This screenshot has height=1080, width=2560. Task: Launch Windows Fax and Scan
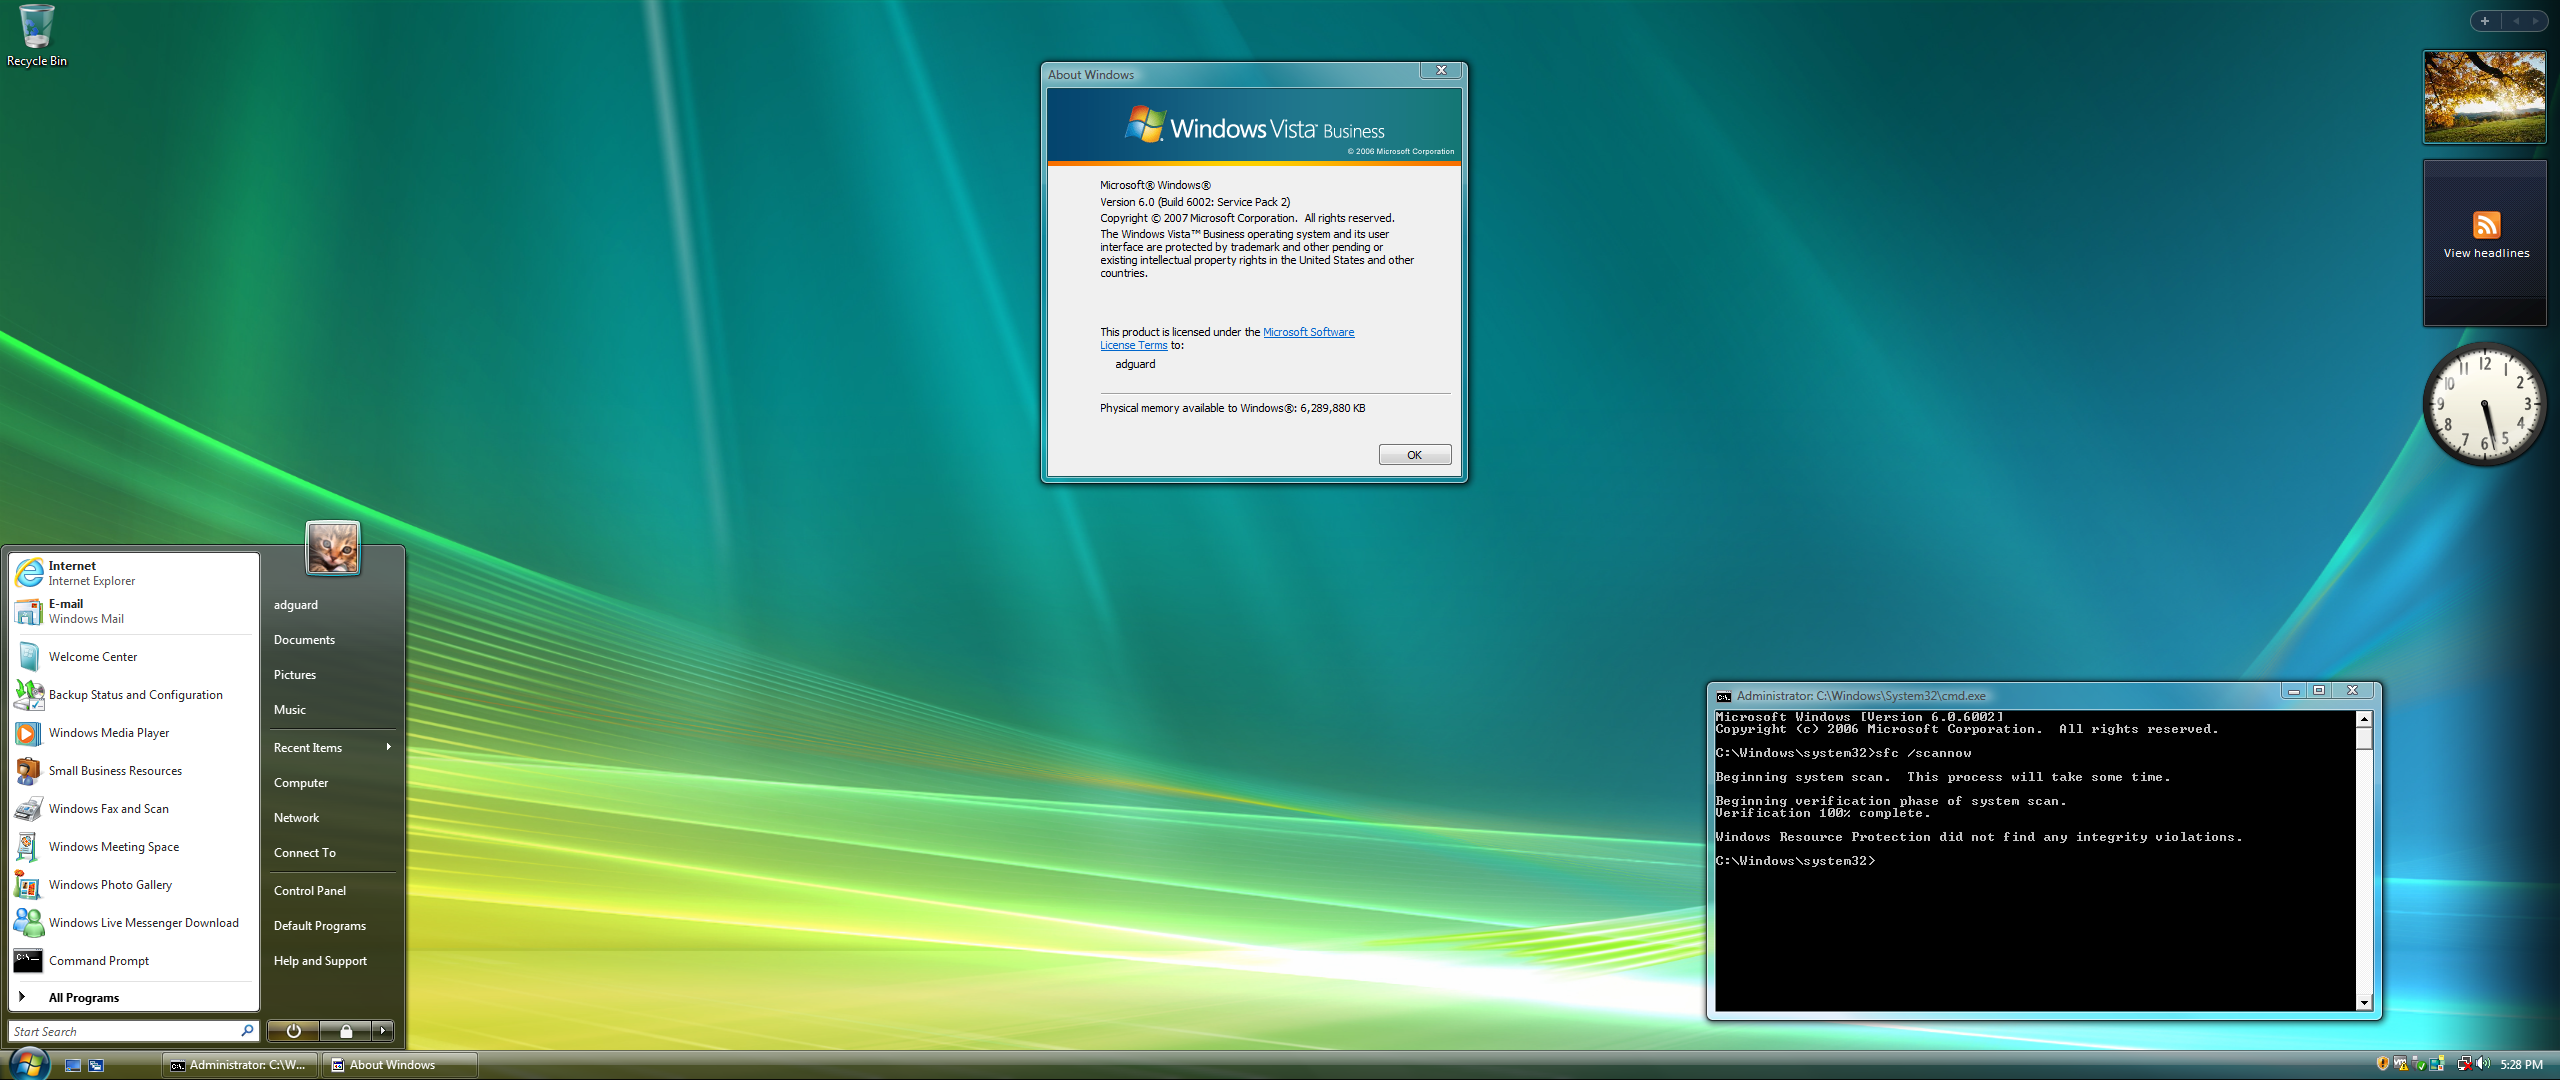coord(134,809)
